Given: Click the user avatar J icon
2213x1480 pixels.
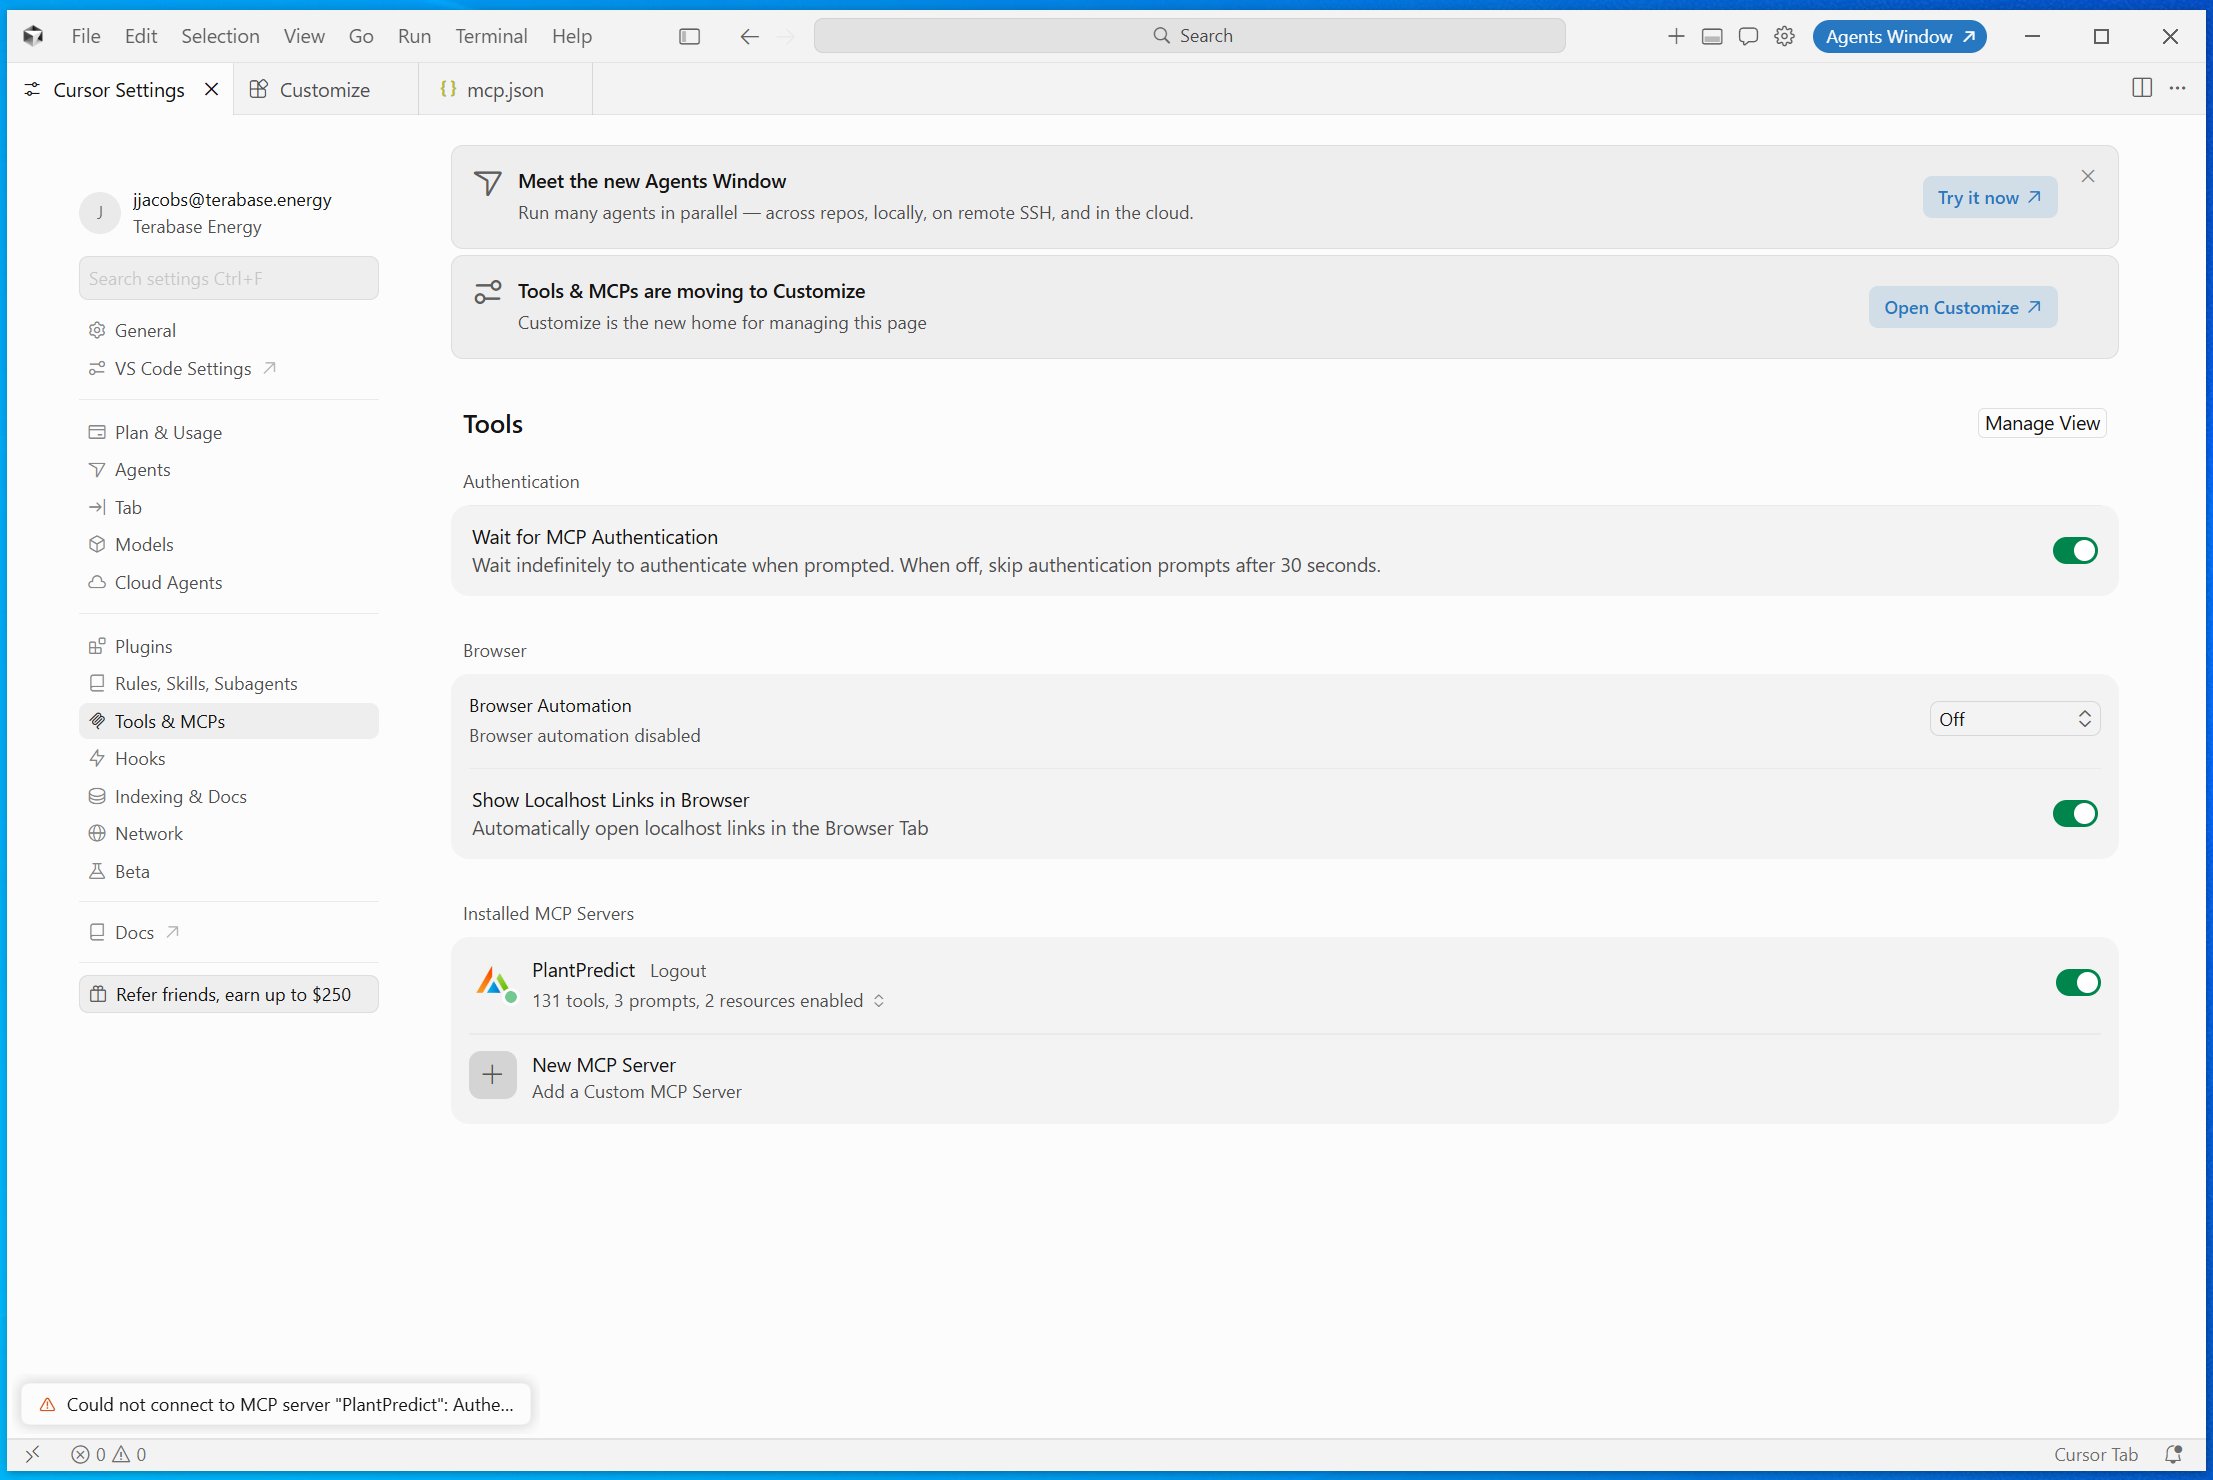Looking at the screenshot, I should point(100,212).
